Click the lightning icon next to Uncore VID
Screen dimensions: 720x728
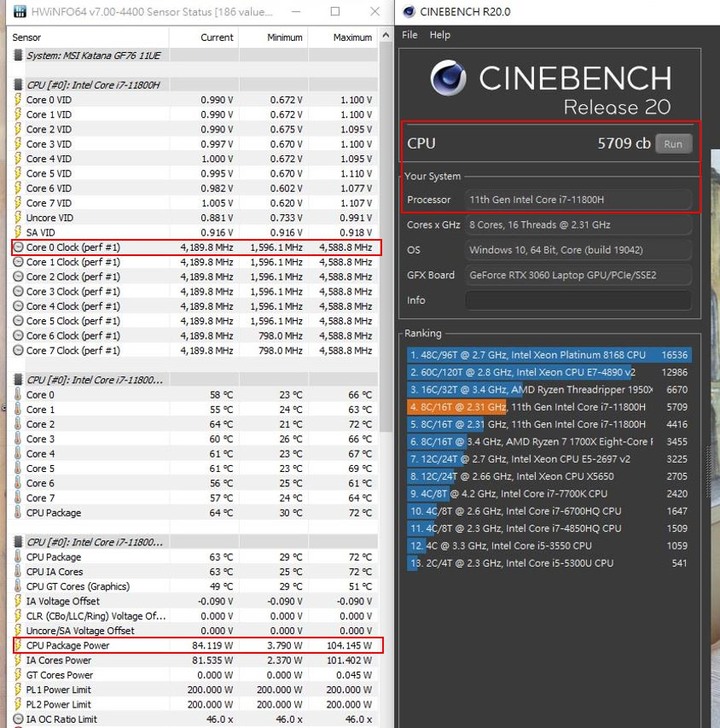pyautogui.click(x=18, y=217)
